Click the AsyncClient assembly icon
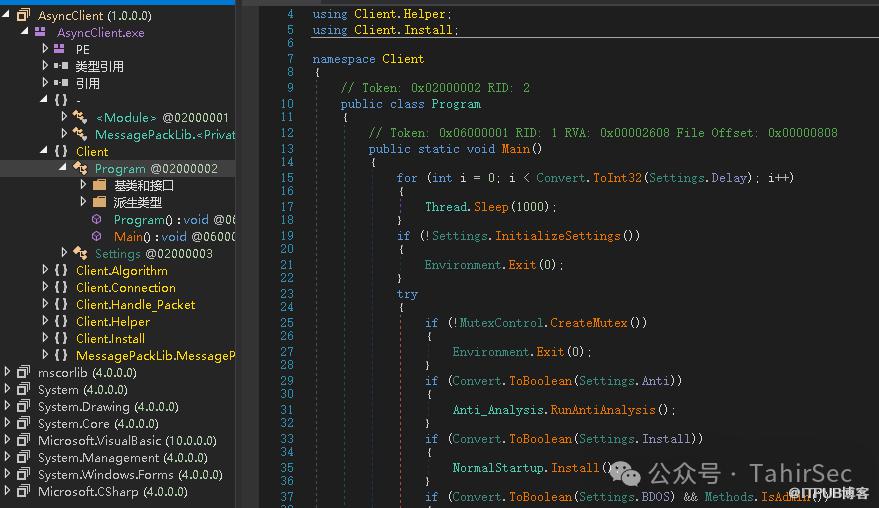 [24, 16]
